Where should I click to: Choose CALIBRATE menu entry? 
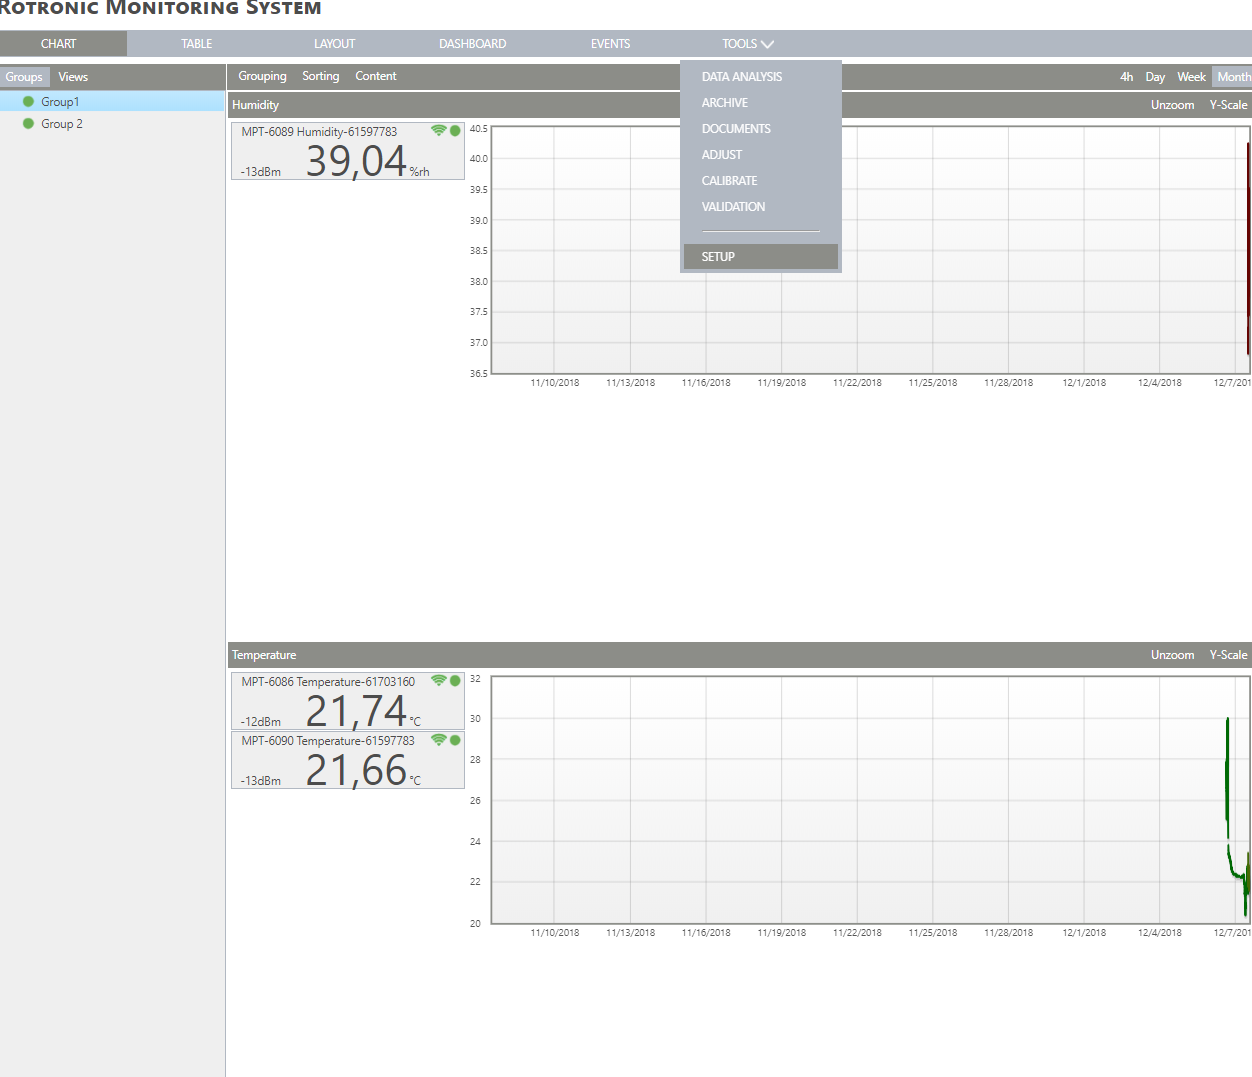729,181
